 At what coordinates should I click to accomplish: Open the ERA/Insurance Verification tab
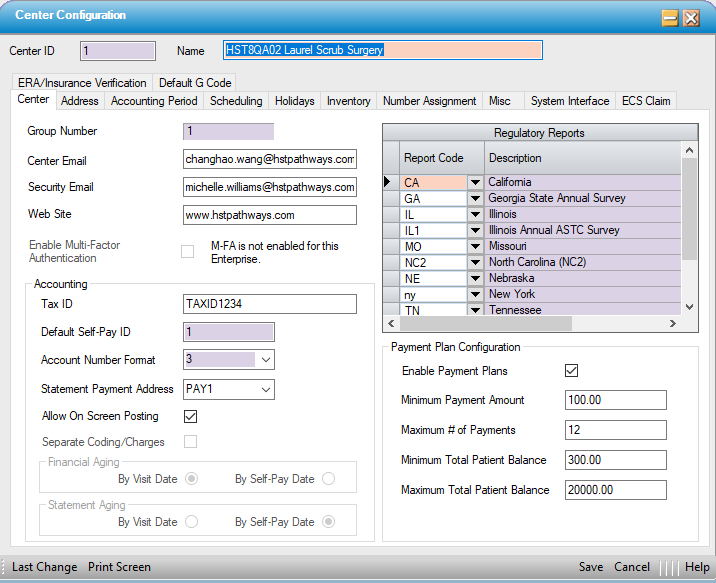tap(82, 83)
